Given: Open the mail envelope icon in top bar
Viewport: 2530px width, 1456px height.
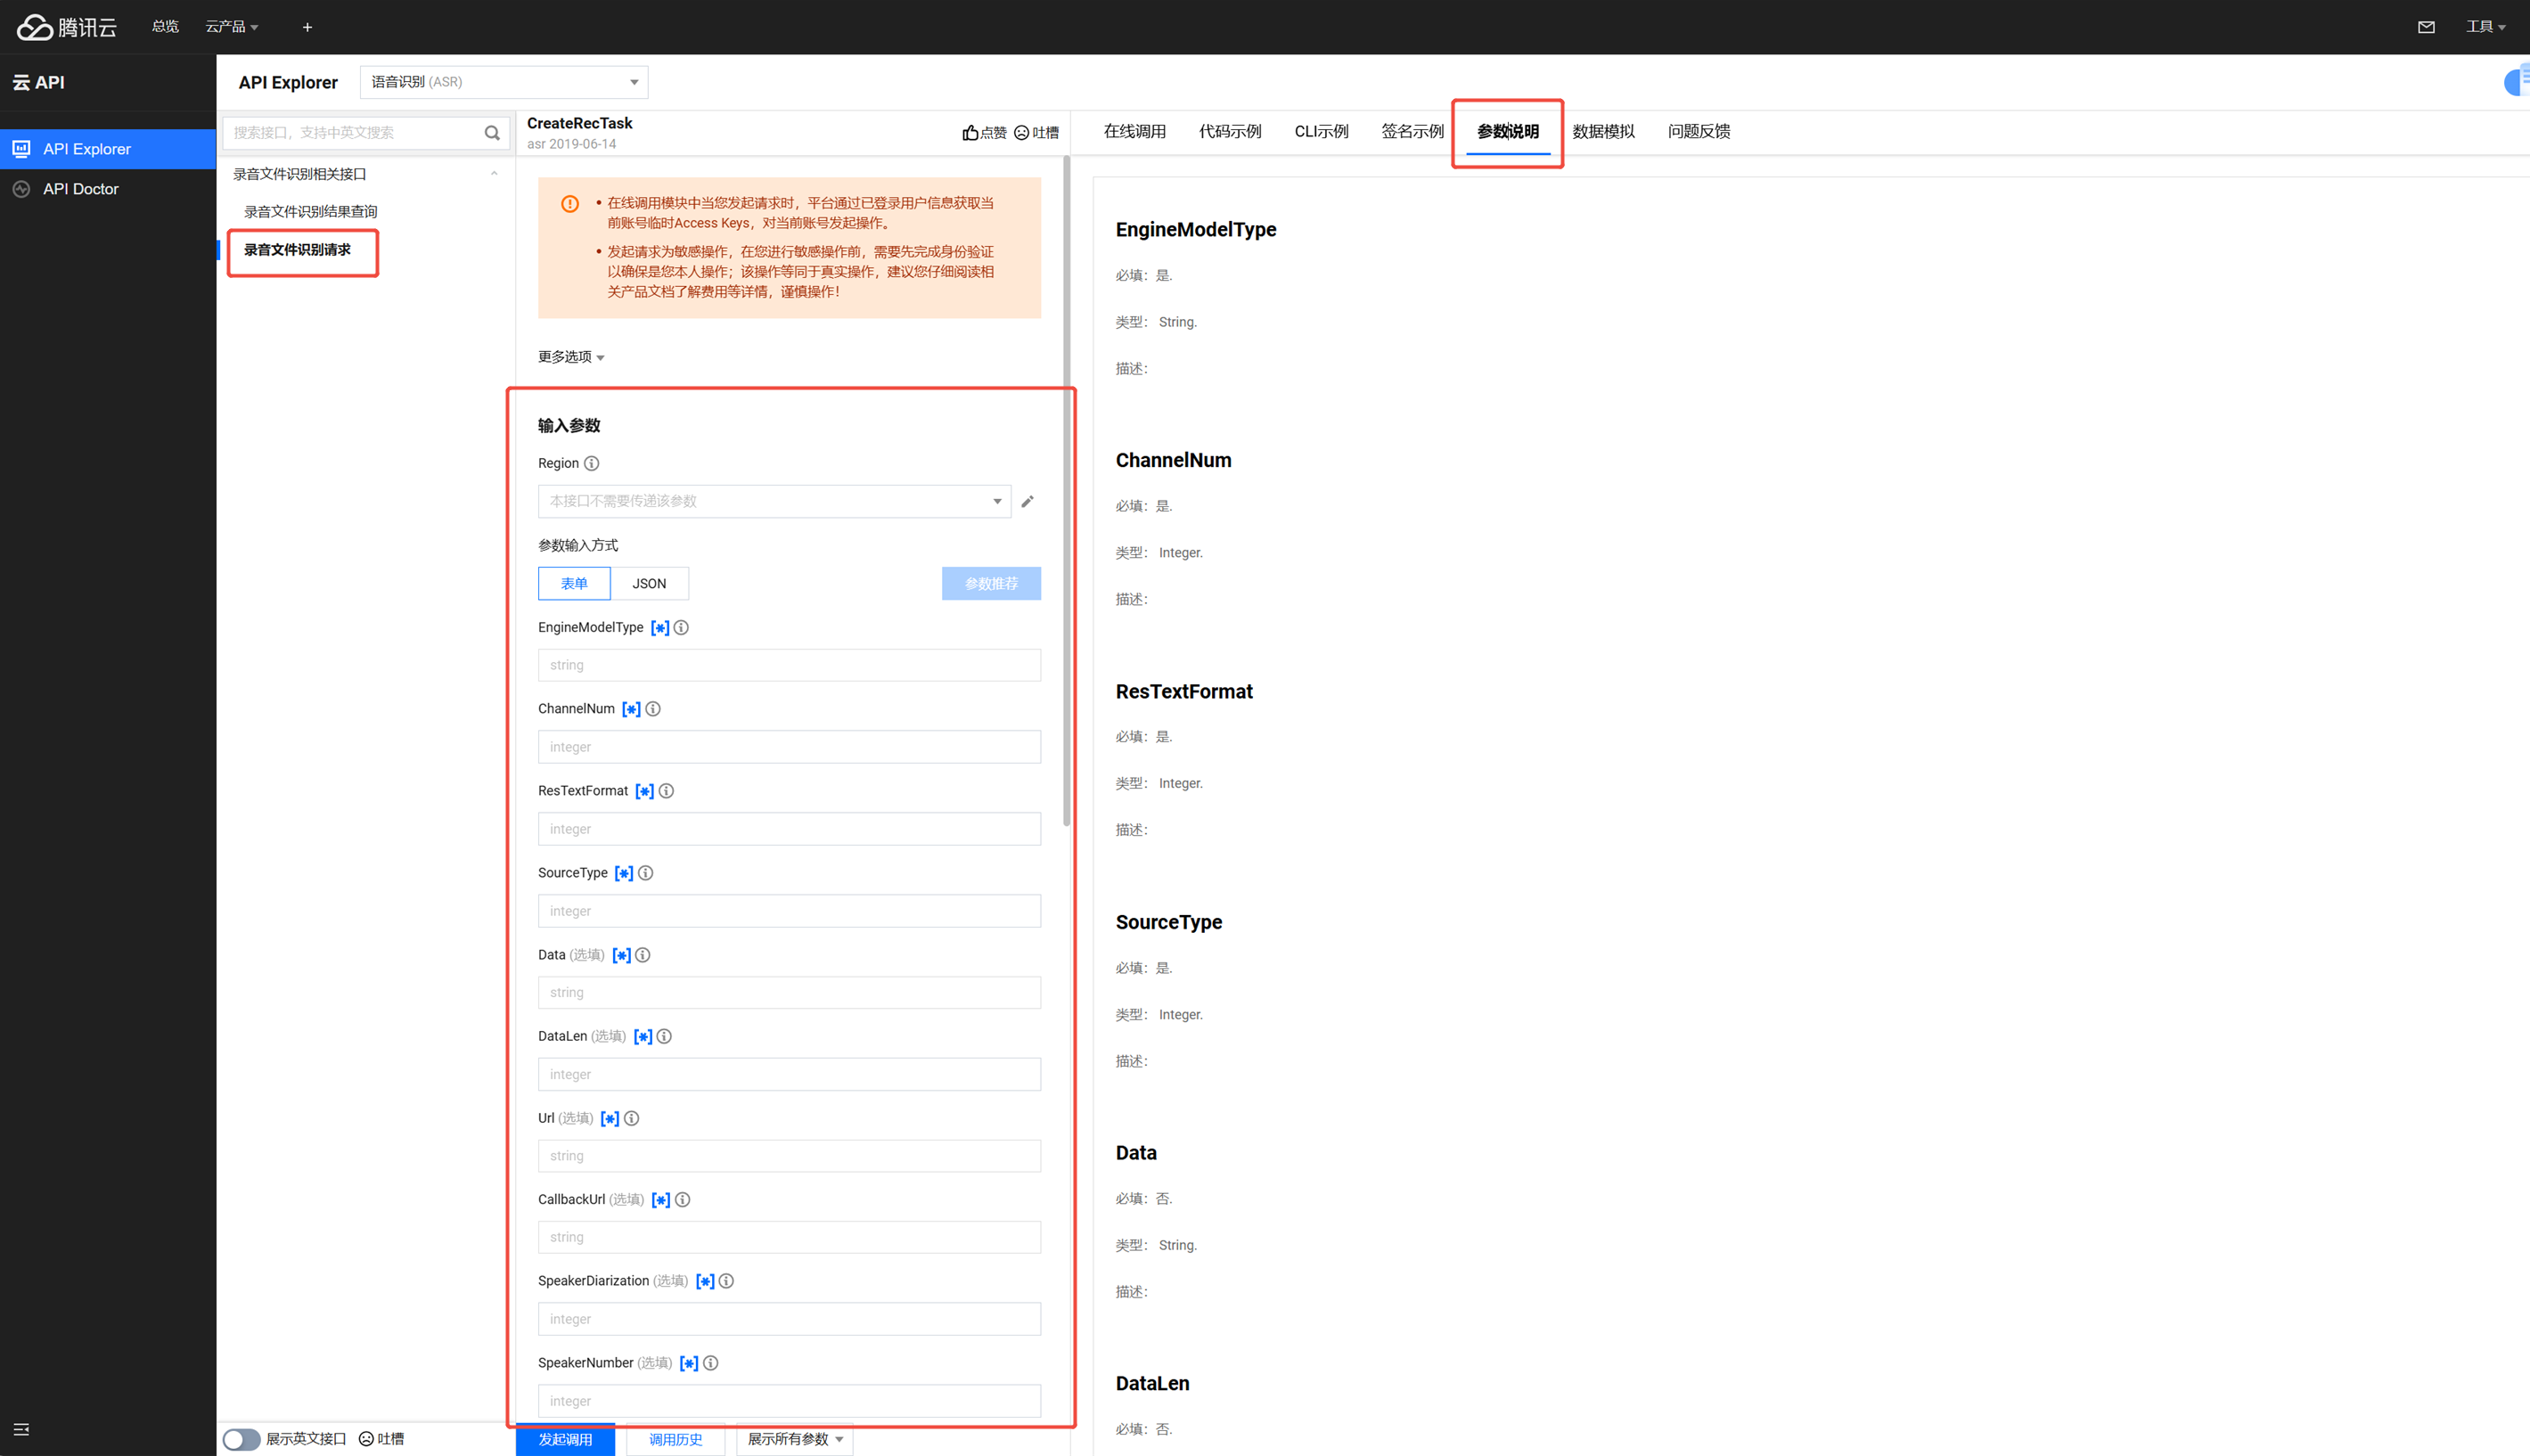Looking at the screenshot, I should pos(2425,27).
